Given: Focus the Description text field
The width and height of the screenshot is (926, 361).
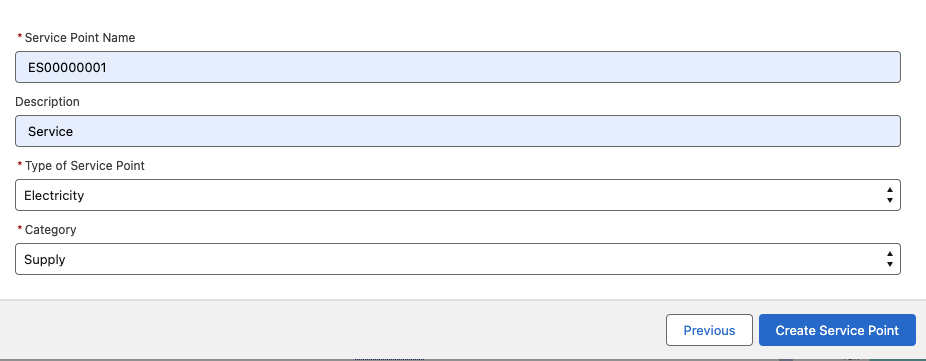Looking at the screenshot, I should coord(458,131).
